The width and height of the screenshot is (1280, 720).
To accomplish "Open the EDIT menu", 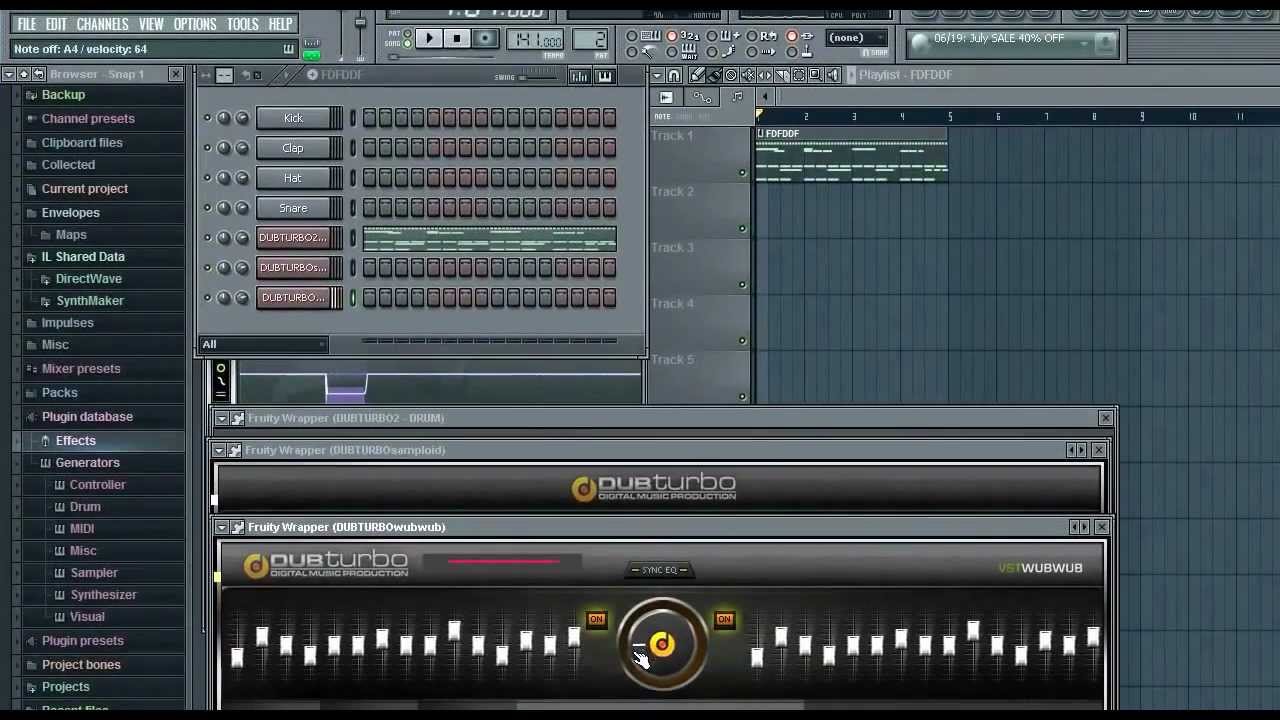I will (56, 24).
